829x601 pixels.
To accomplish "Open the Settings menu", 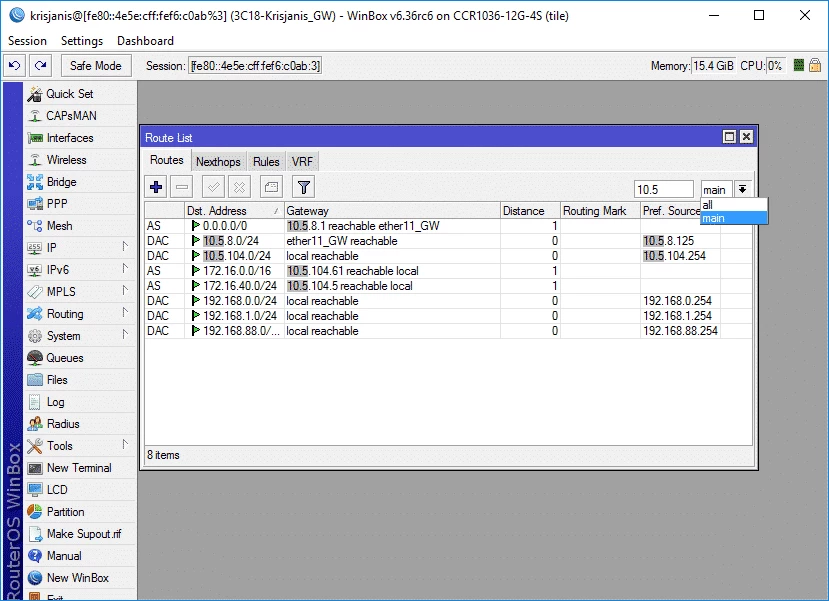I will (82, 41).
